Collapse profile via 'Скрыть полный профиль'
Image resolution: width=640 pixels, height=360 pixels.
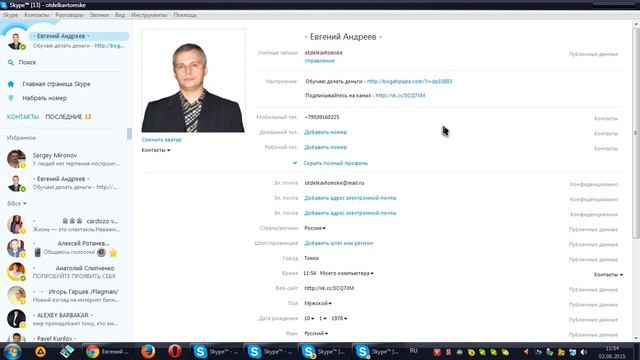click(336, 163)
